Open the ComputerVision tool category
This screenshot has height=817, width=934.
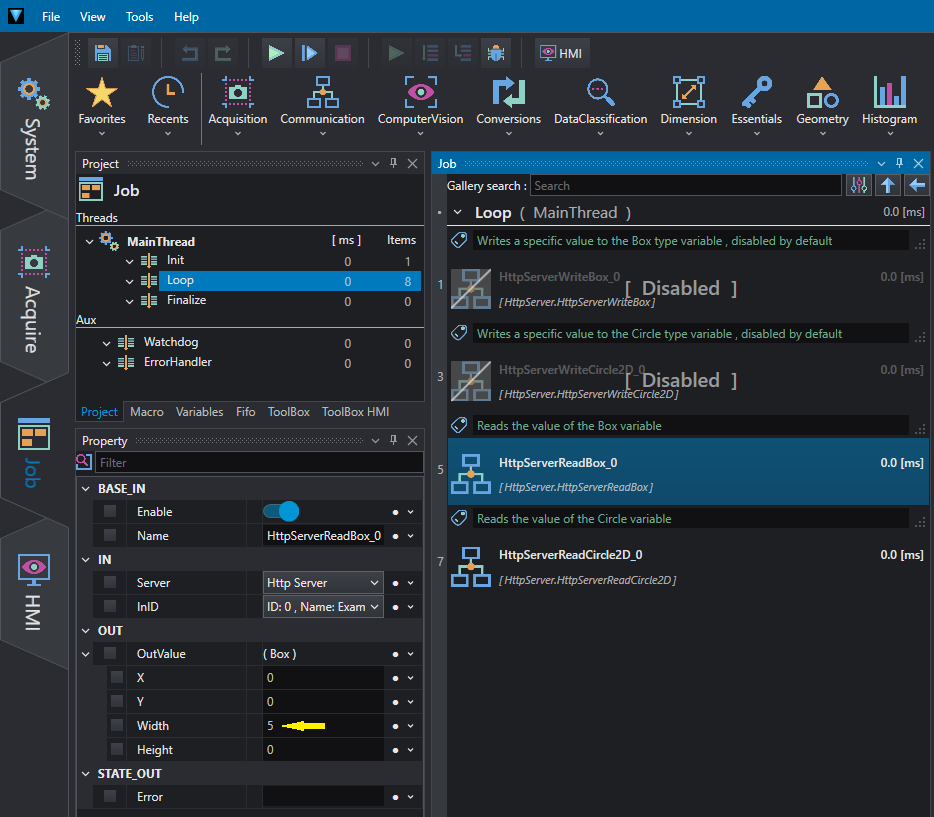tap(420, 106)
